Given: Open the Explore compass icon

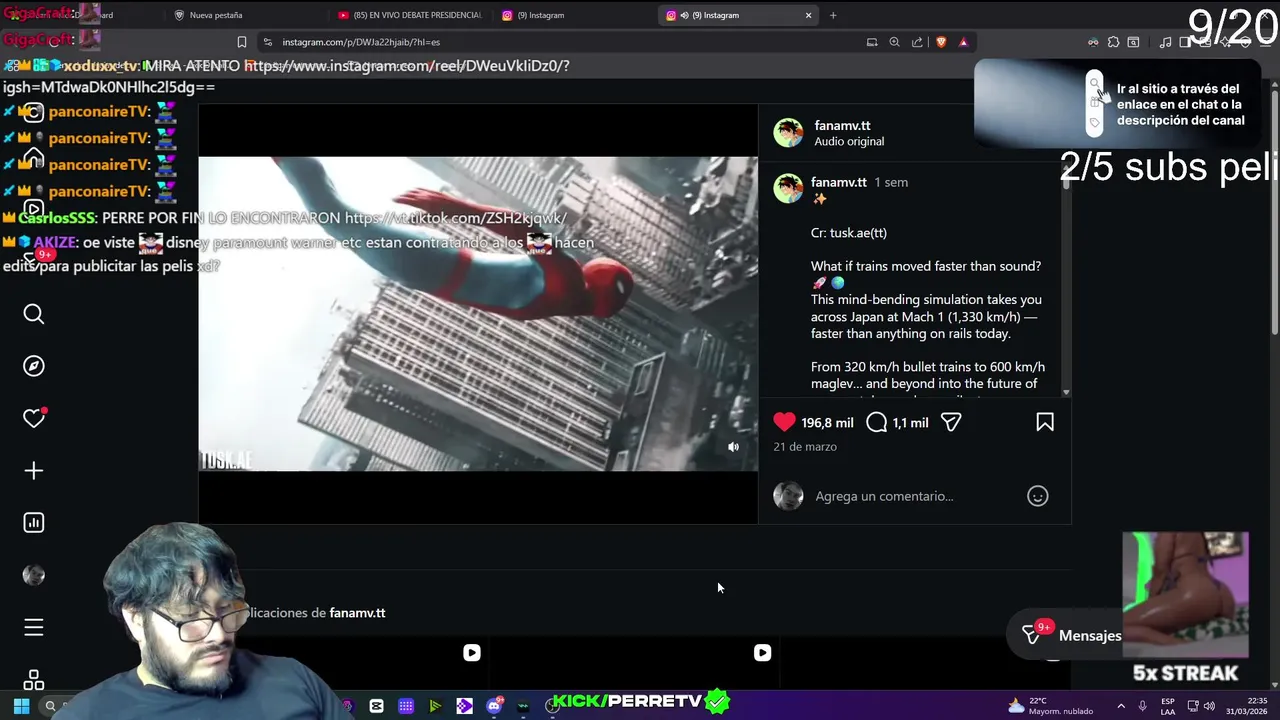Looking at the screenshot, I should click(34, 366).
